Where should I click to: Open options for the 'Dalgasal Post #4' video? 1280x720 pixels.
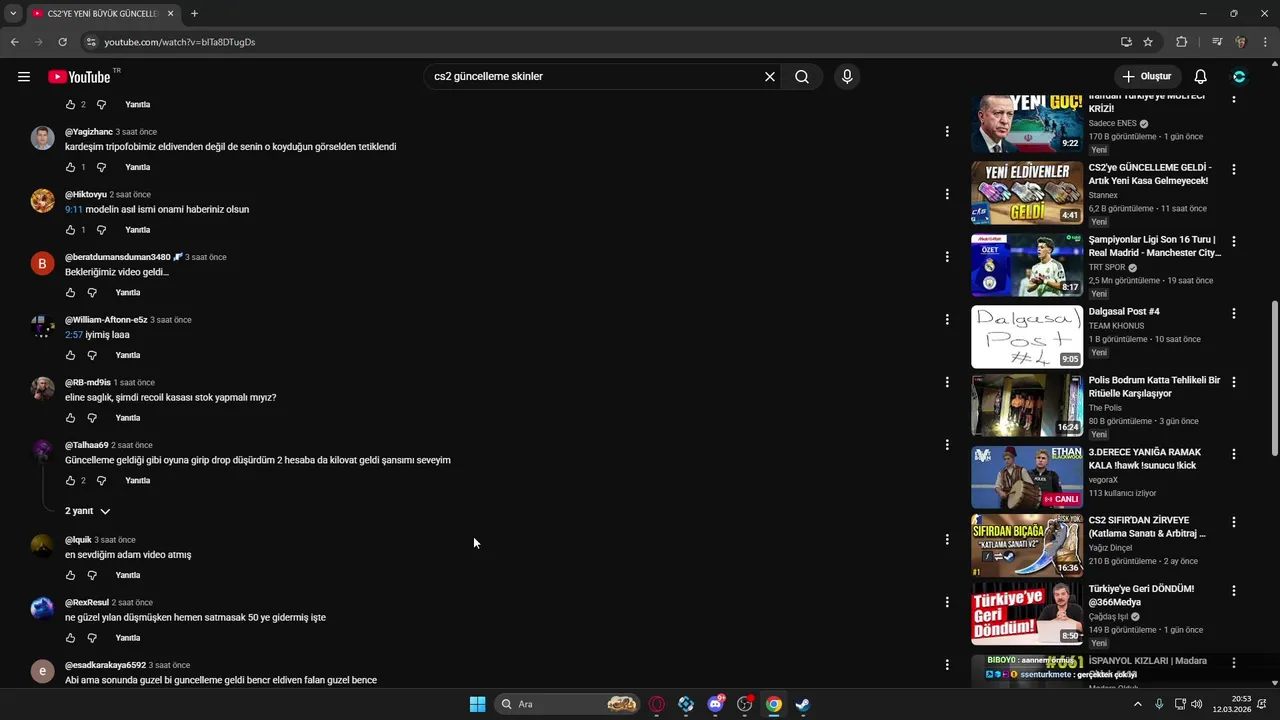click(x=1233, y=313)
